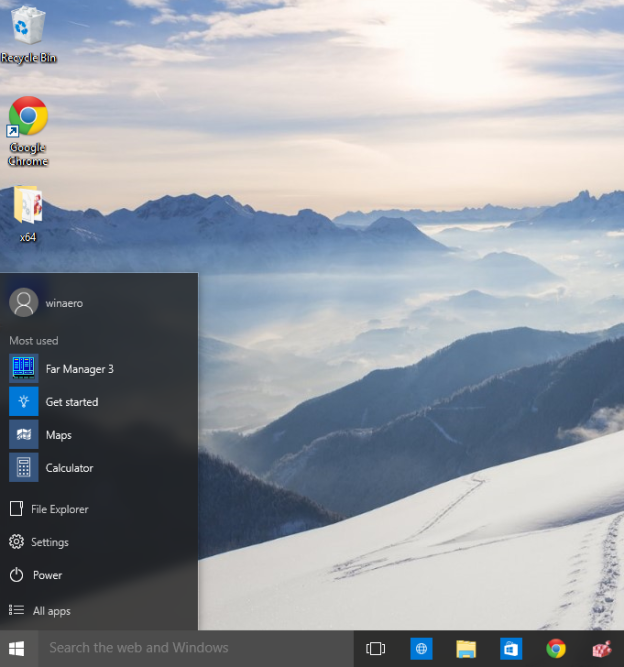Click the rightmost pink taskbar app icon

601,648
